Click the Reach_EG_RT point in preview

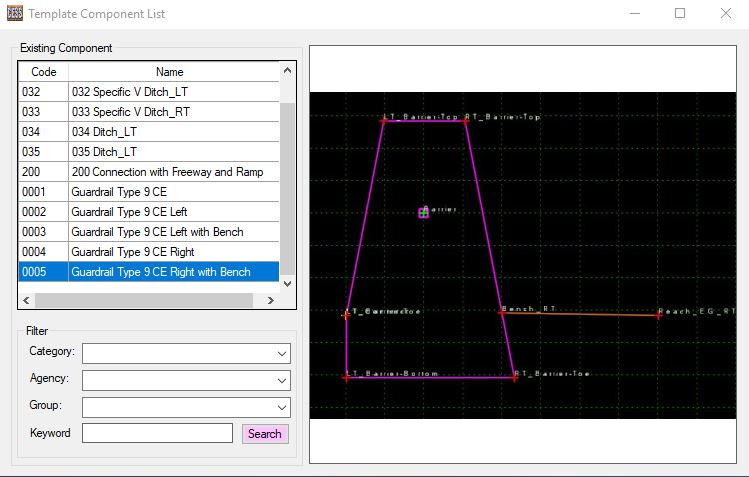point(659,315)
